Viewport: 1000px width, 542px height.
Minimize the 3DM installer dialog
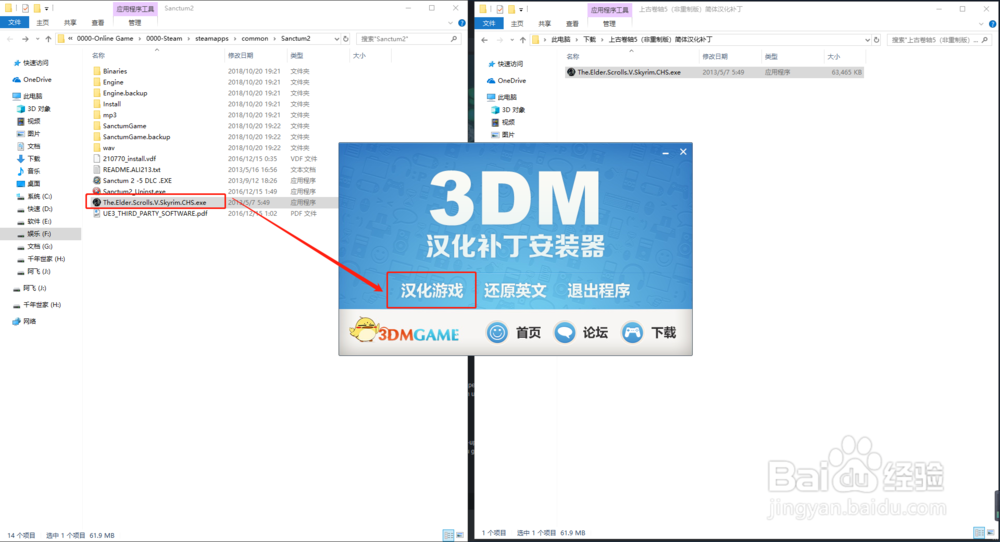click(665, 152)
